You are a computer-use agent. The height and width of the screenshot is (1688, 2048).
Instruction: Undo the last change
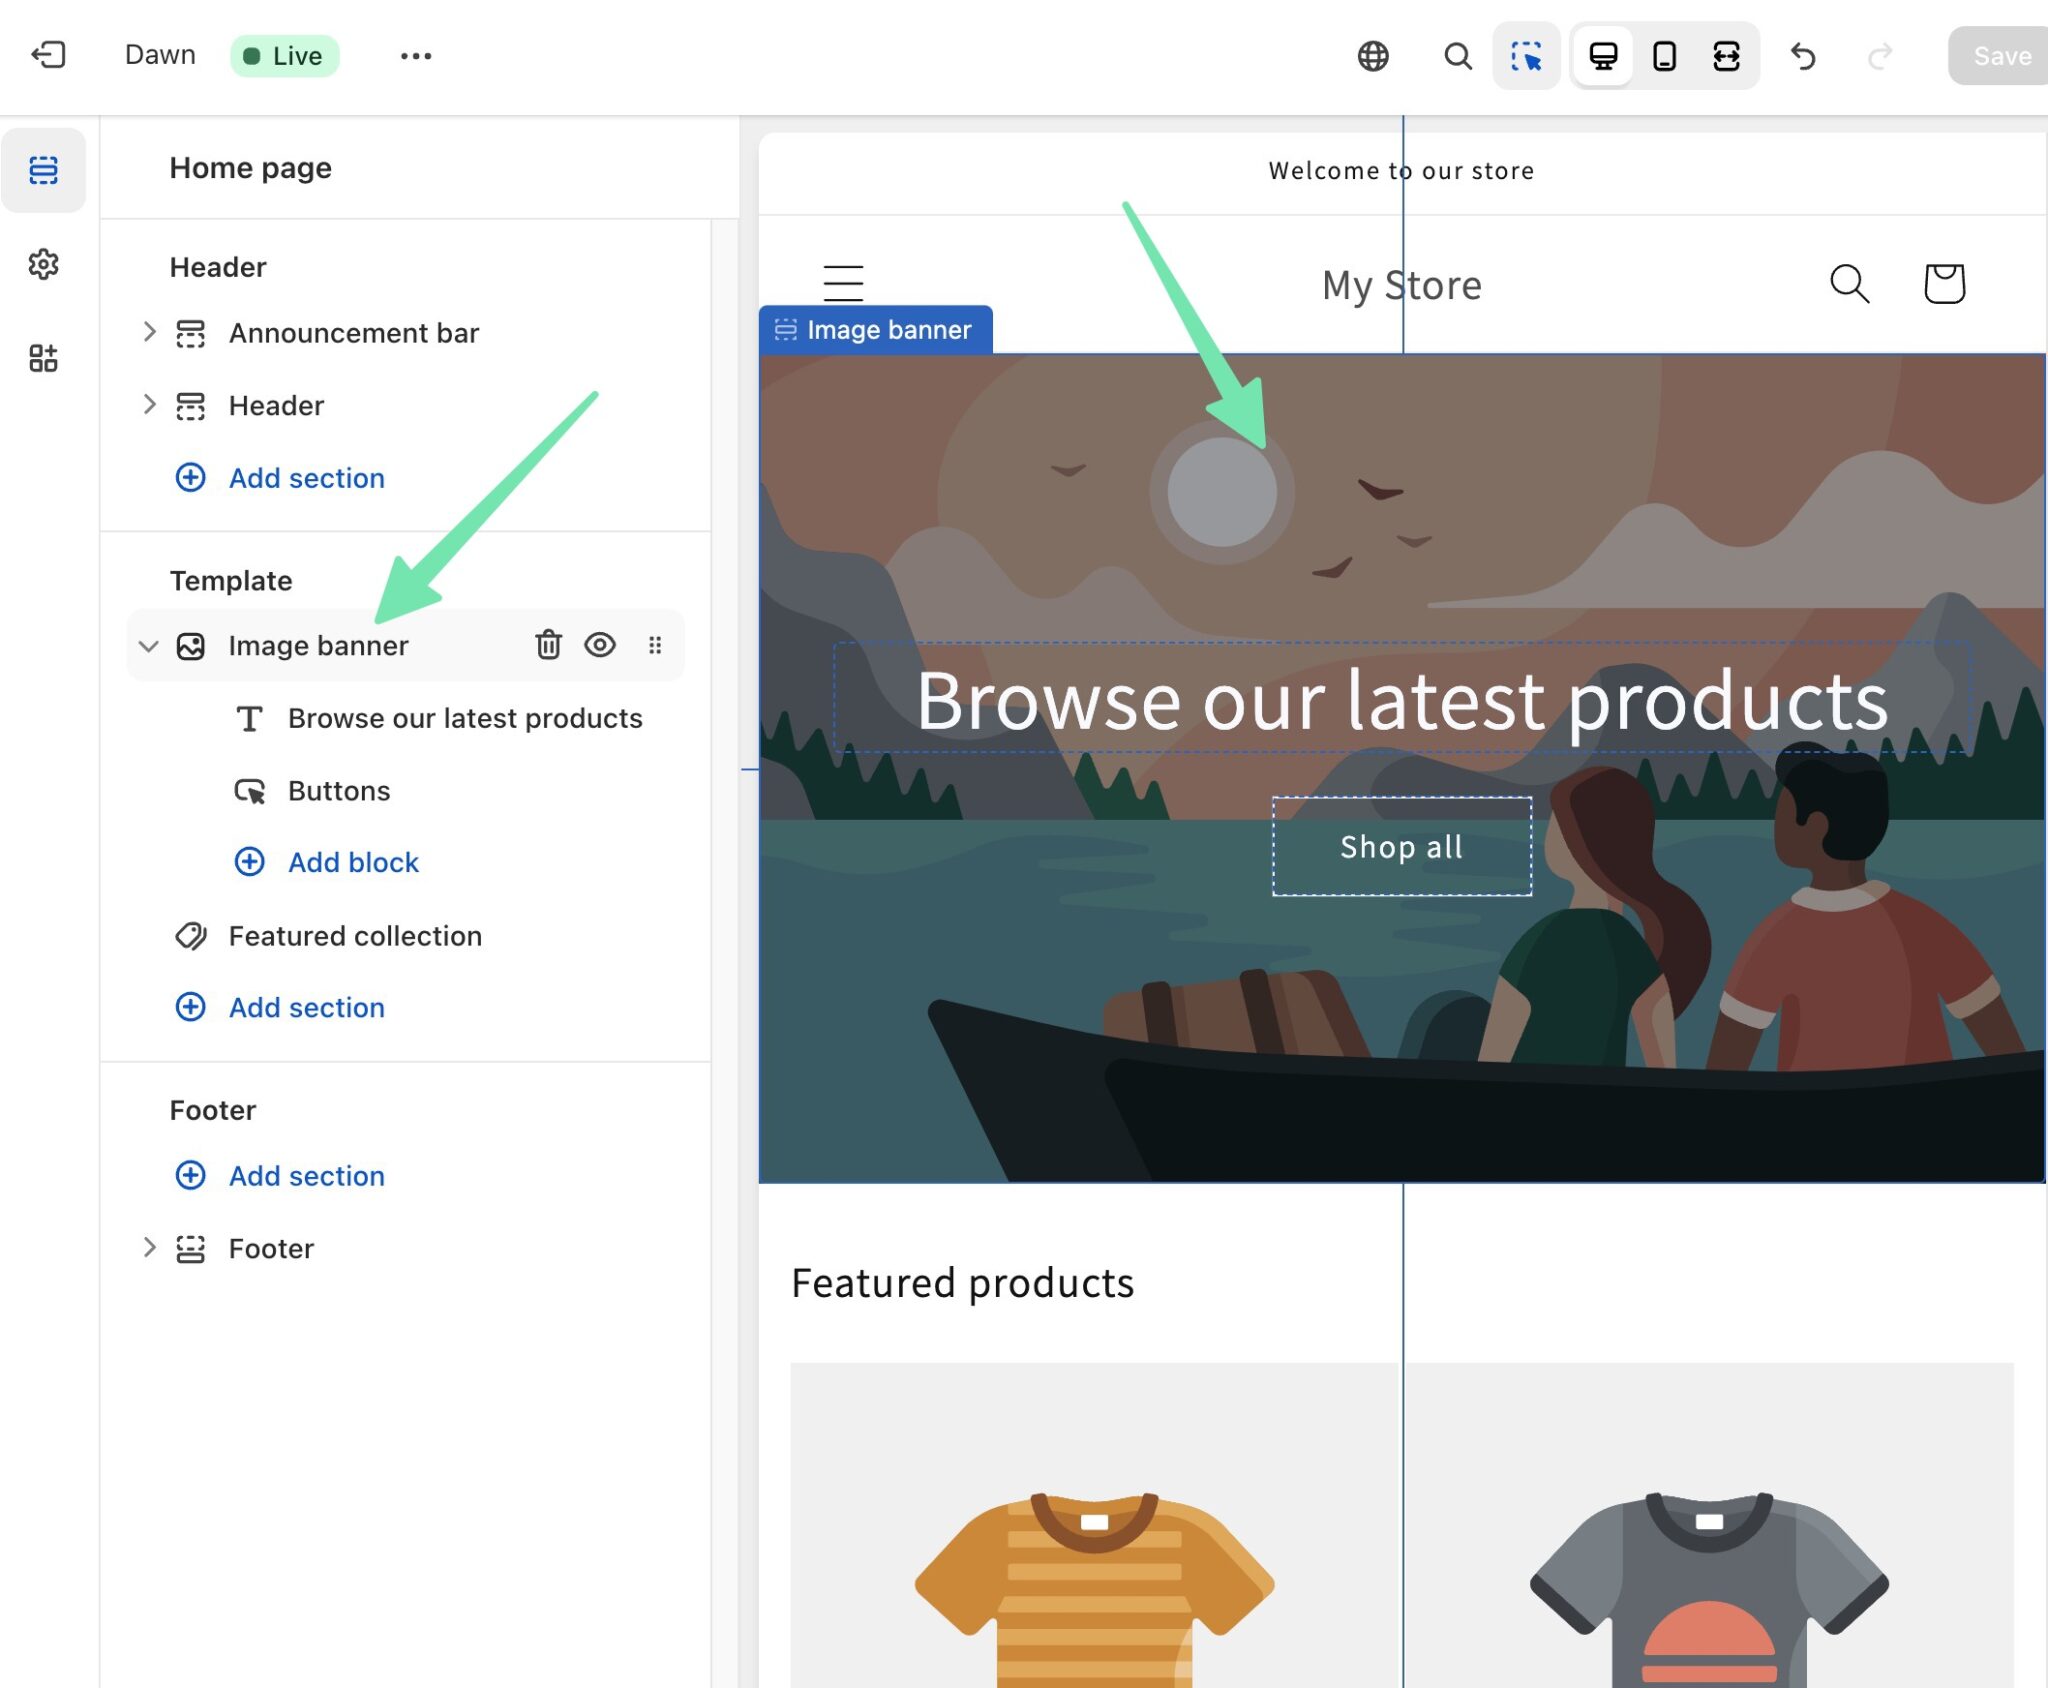tap(1804, 57)
